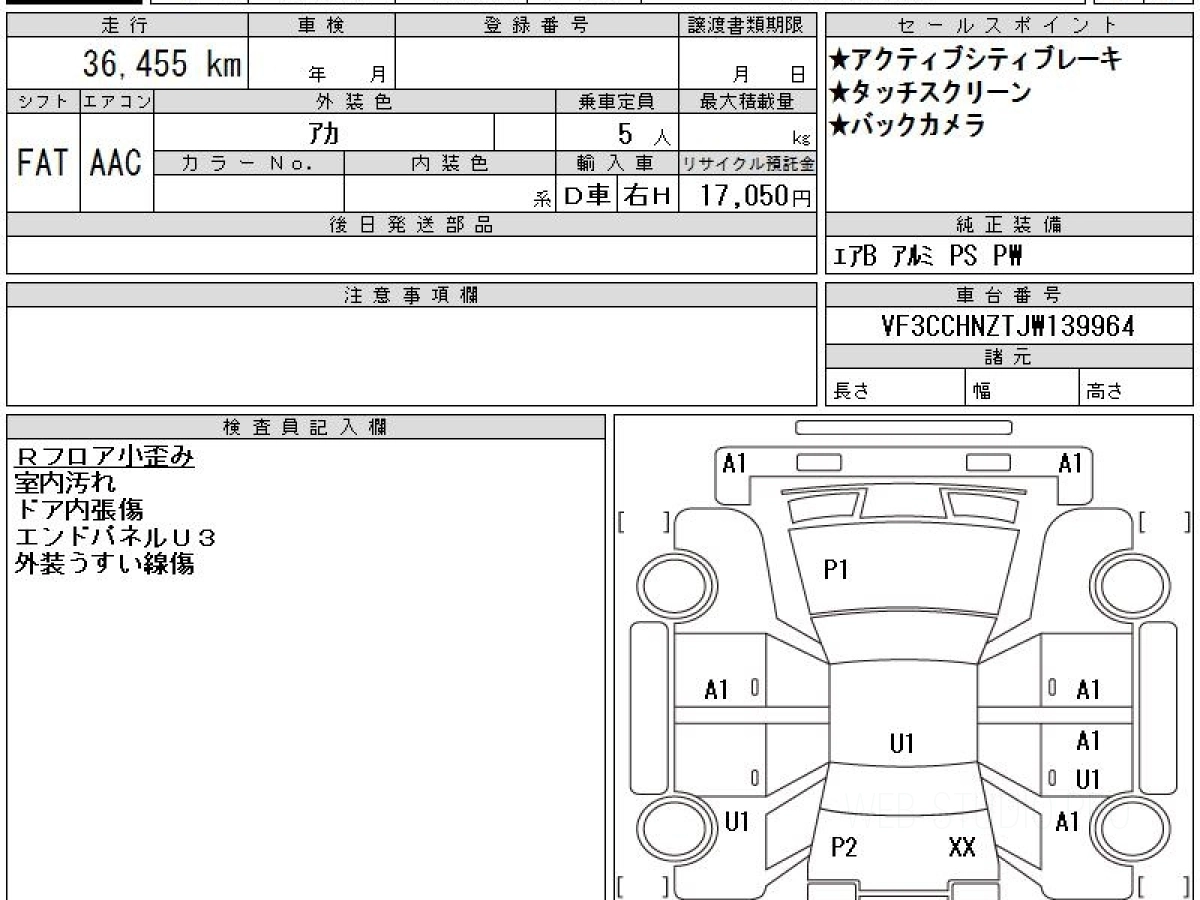Click the 譲渡書類期限 header cell
The width and height of the screenshot is (1200, 900).
(x=747, y=26)
